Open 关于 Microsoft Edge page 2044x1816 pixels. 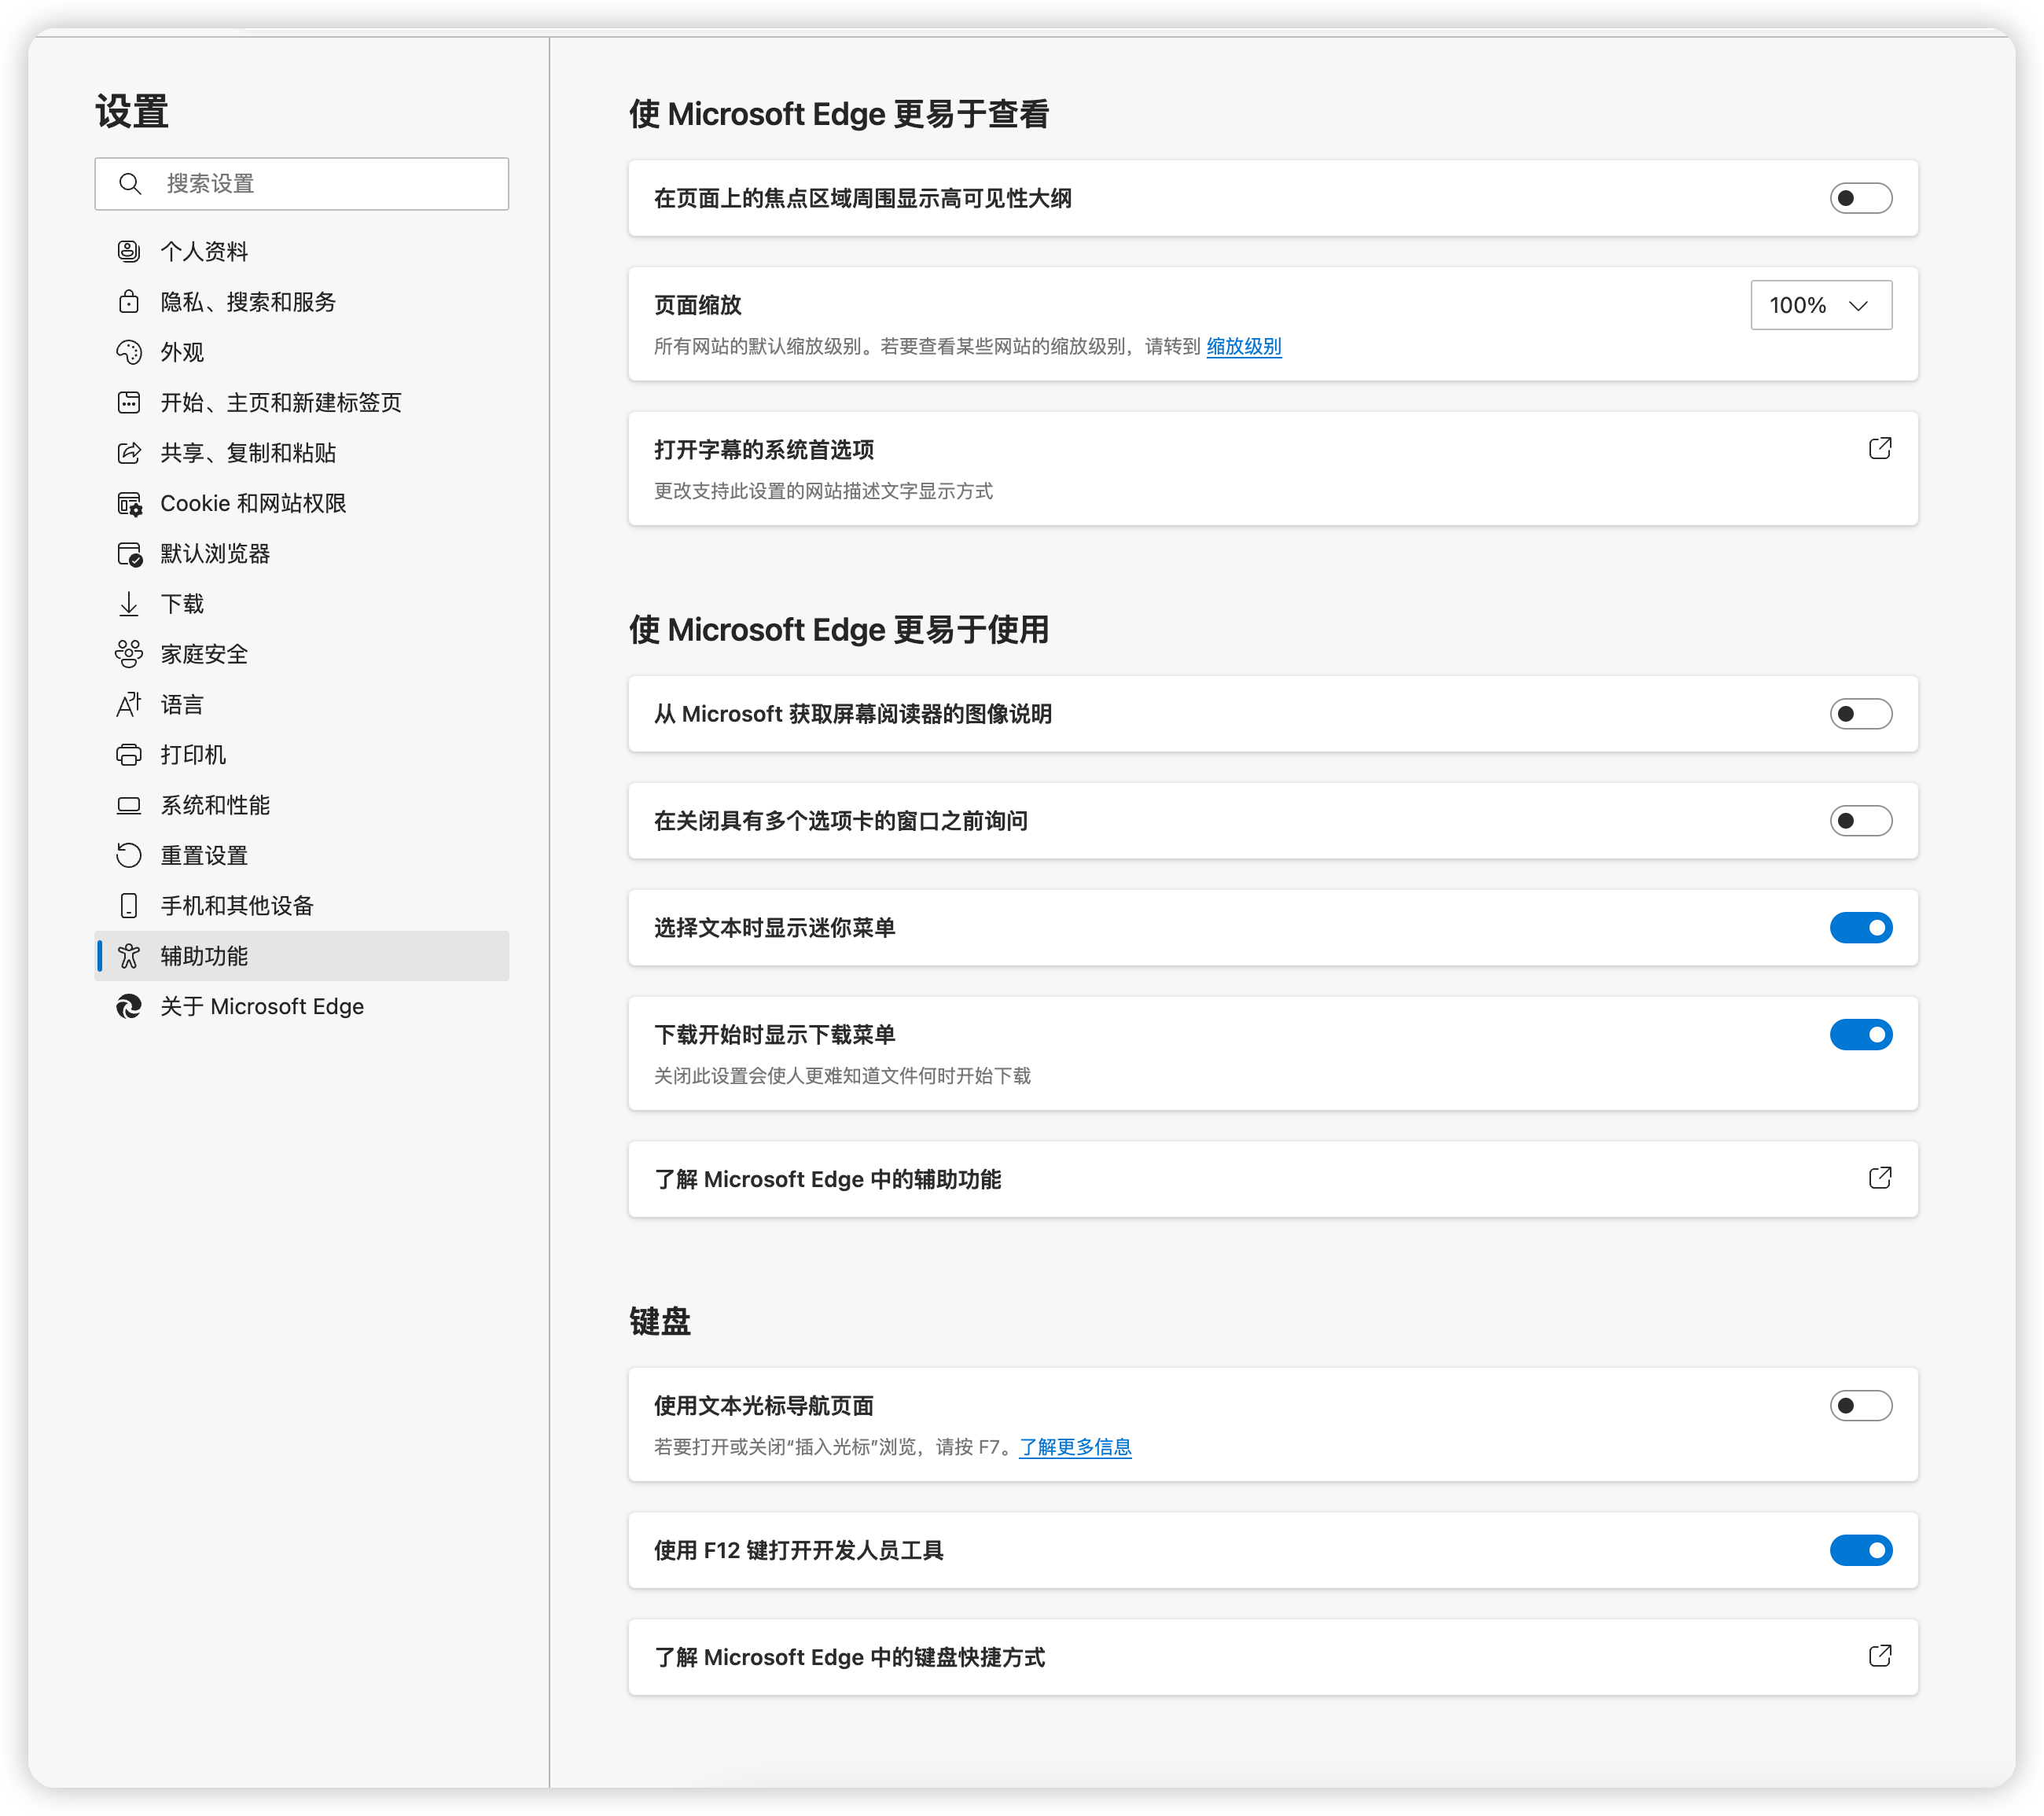coord(302,1006)
